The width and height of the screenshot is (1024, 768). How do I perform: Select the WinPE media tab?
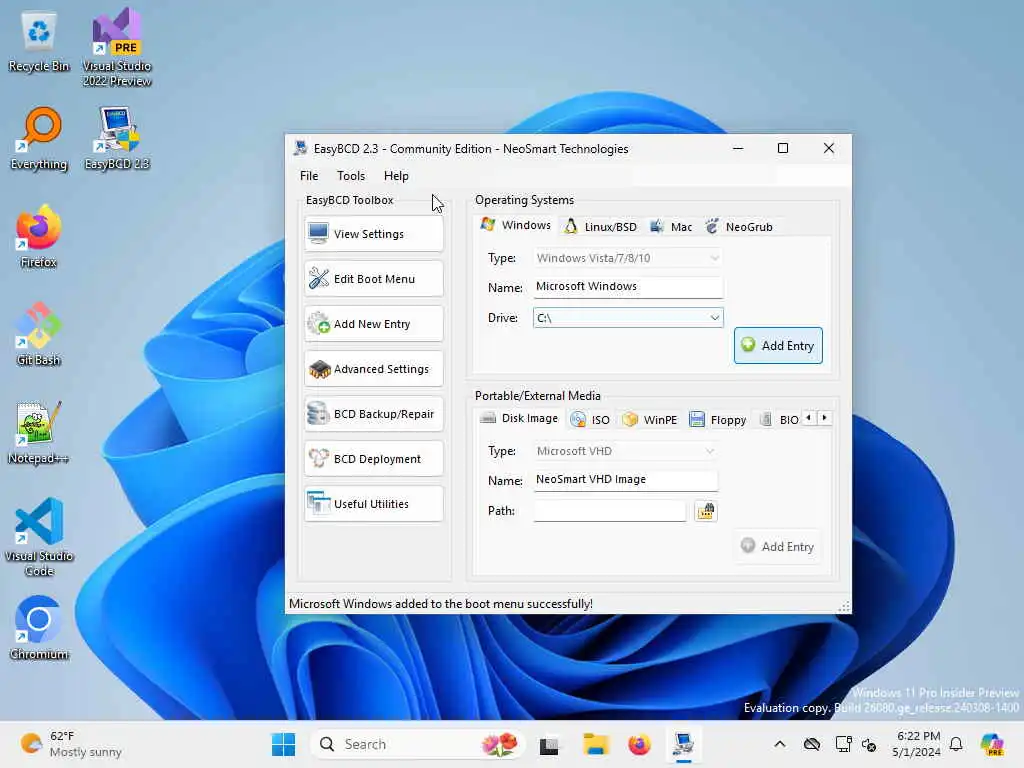click(x=650, y=420)
